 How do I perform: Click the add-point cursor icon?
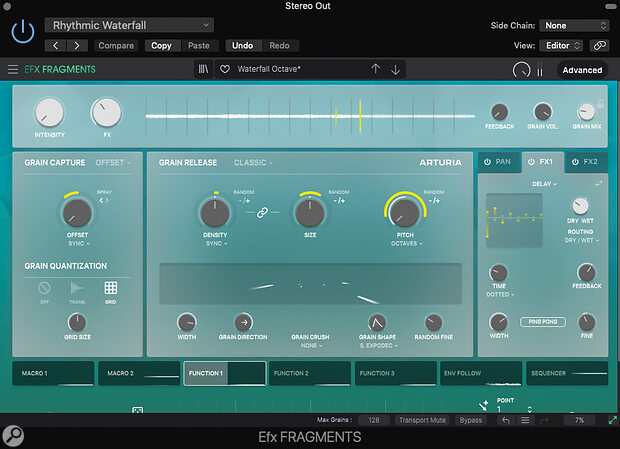pyautogui.click(x=483, y=406)
